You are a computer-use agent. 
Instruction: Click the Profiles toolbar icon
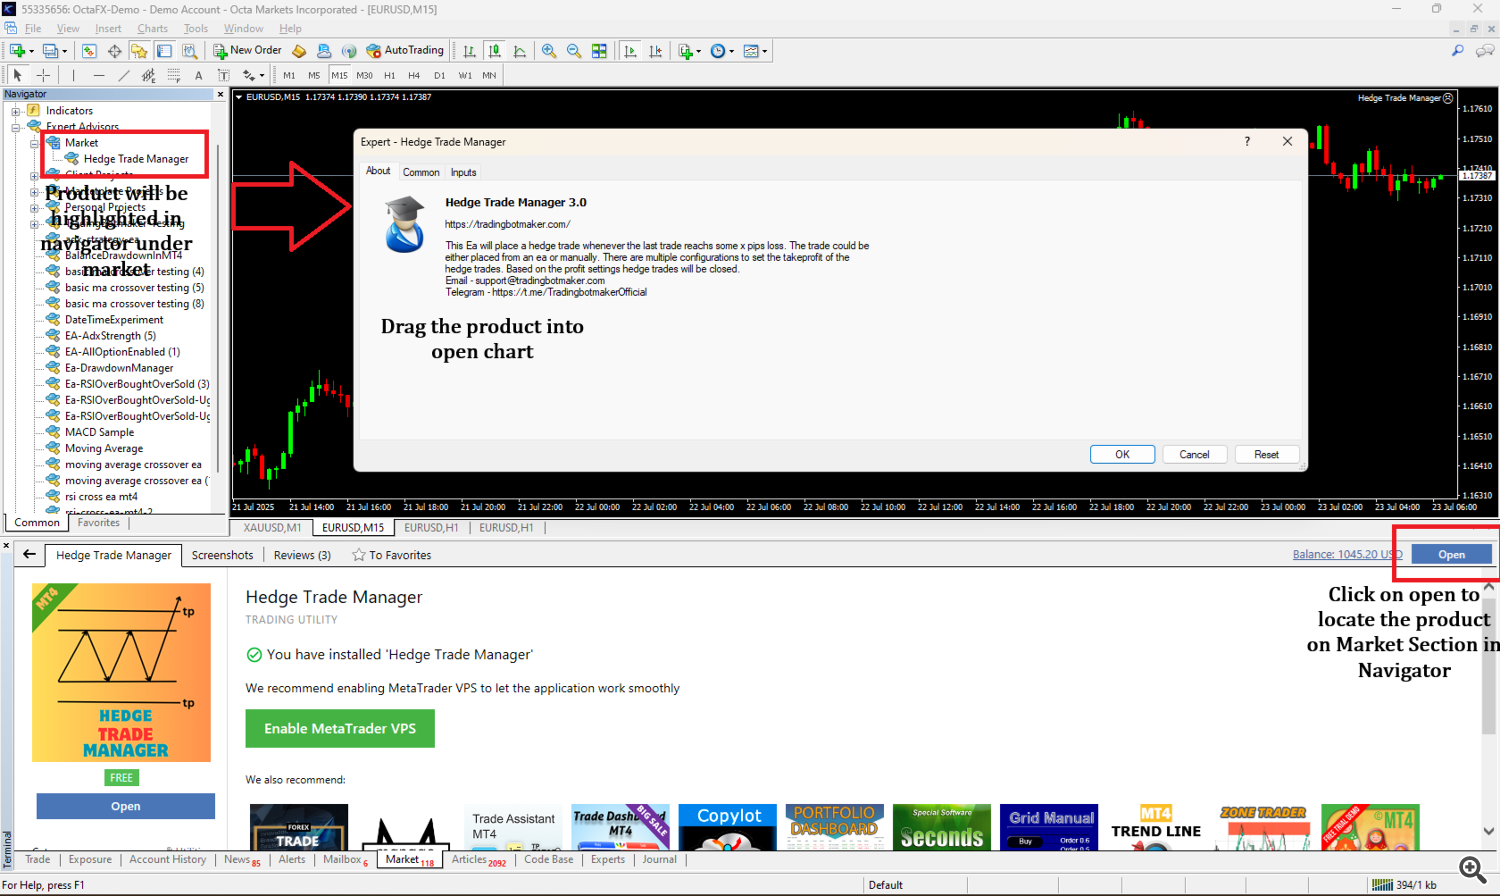pyautogui.click(x=50, y=51)
